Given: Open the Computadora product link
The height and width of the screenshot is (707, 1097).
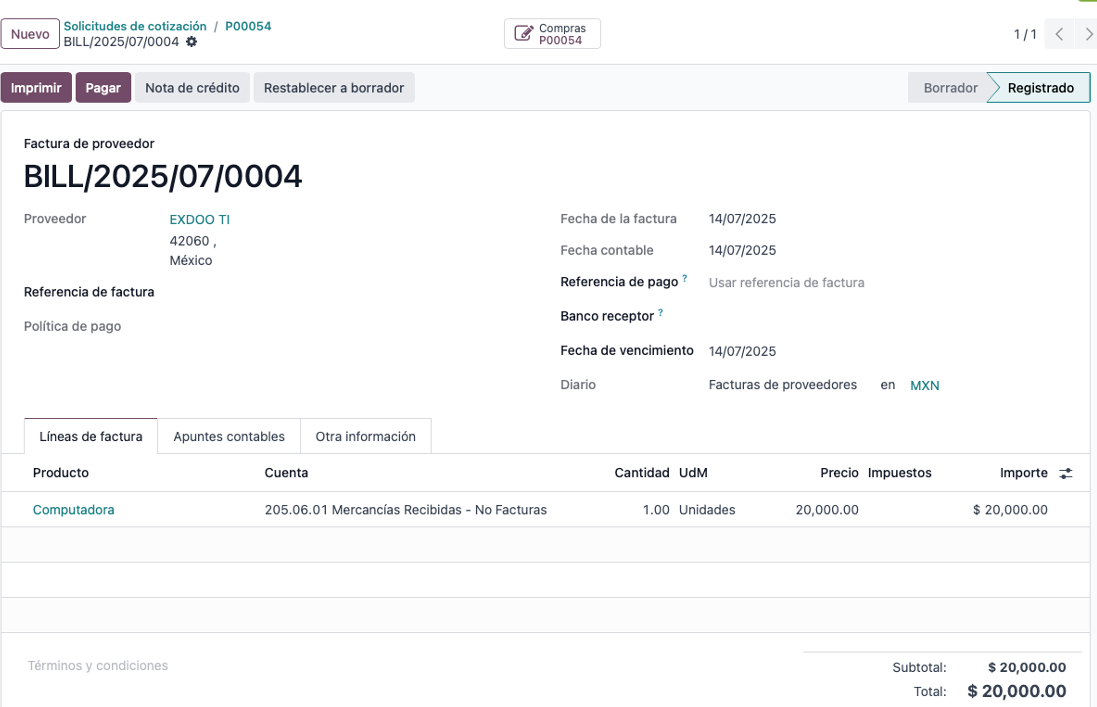Looking at the screenshot, I should tap(73, 510).
